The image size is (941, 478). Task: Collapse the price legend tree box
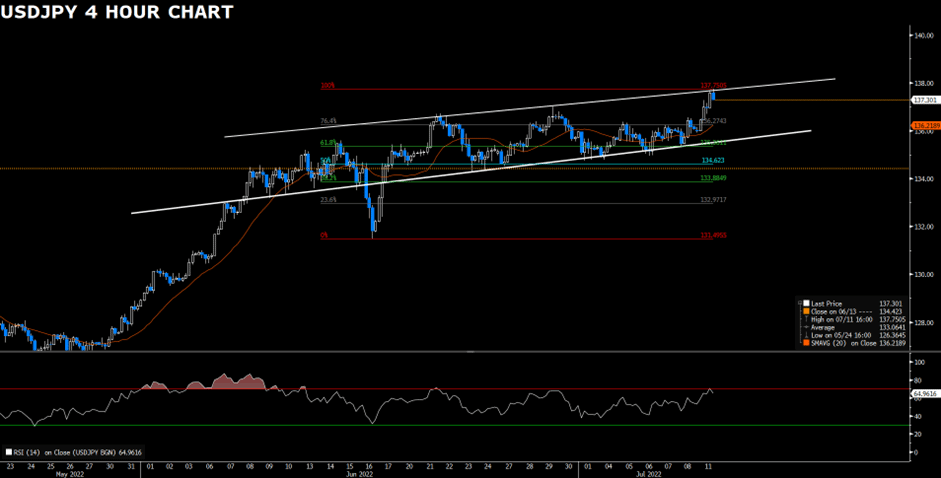798,303
